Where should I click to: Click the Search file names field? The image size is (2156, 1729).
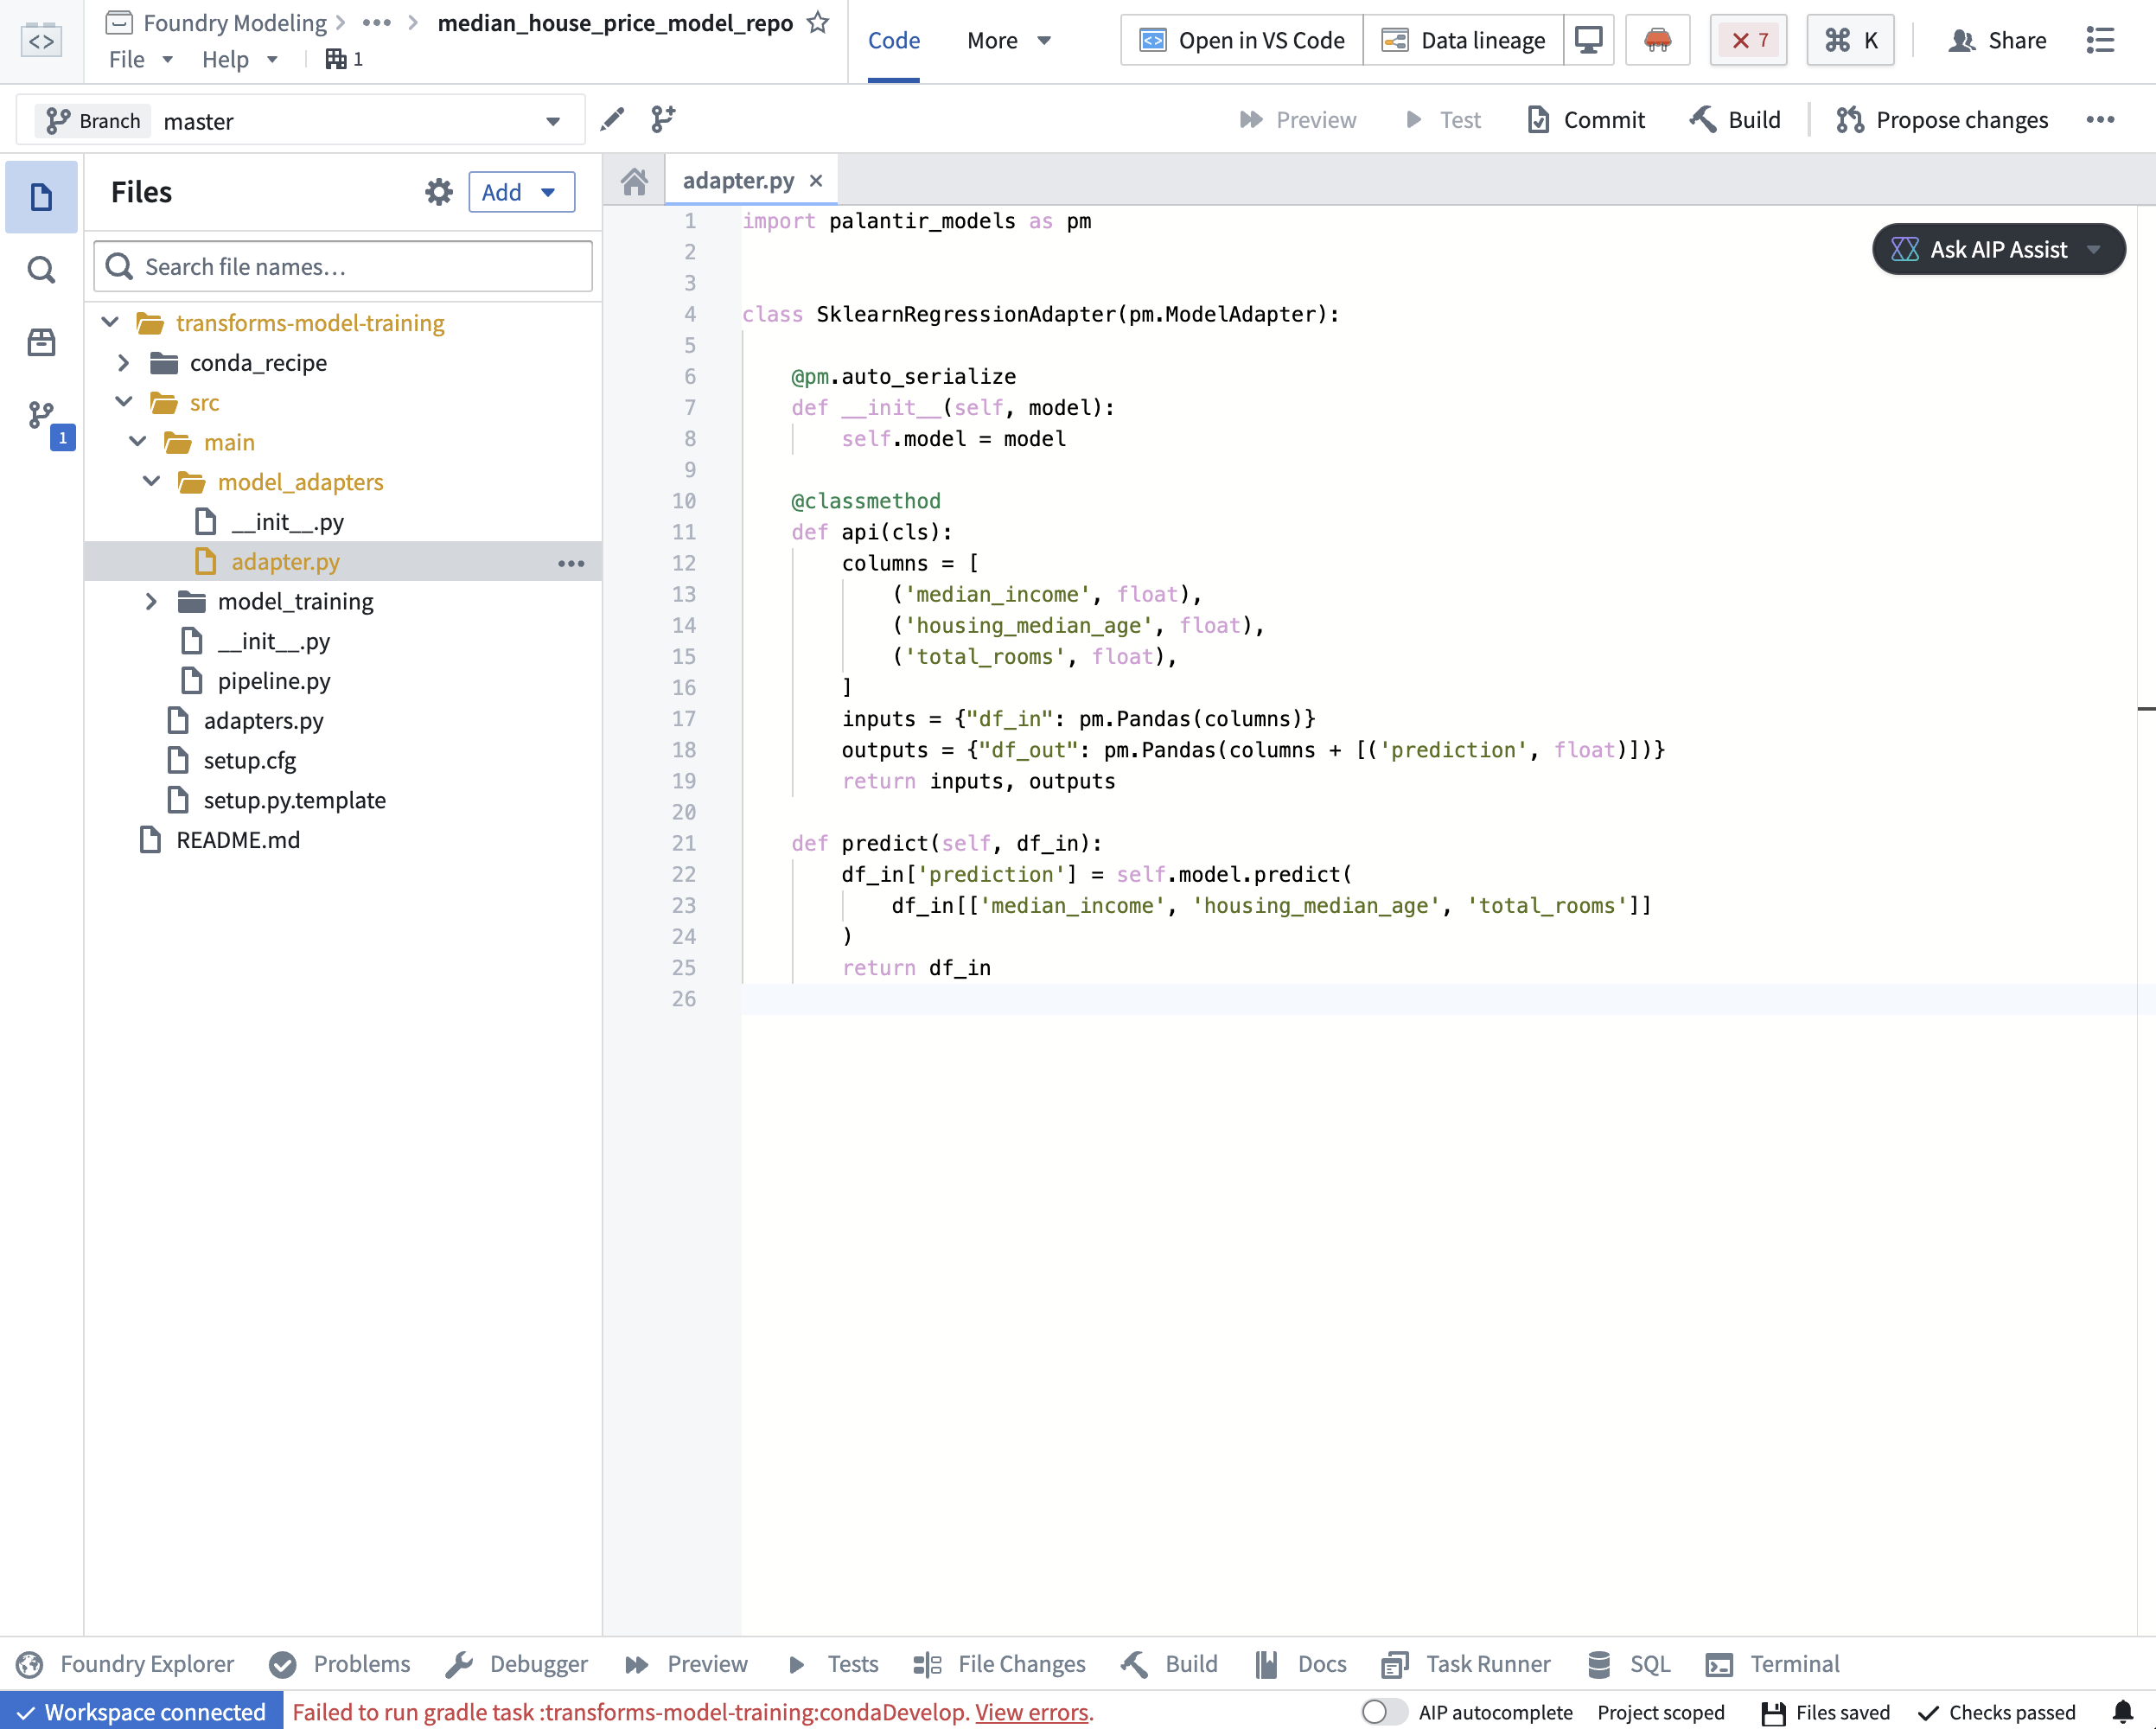coord(343,266)
